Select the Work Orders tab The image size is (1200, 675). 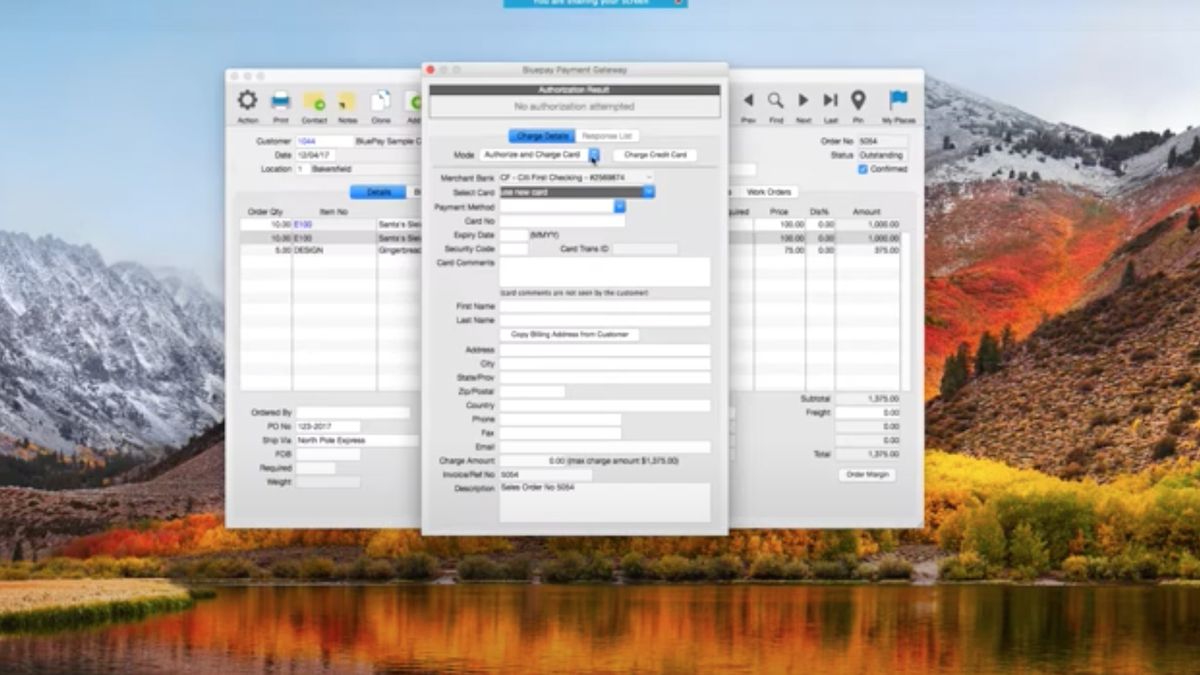(x=770, y=191)
